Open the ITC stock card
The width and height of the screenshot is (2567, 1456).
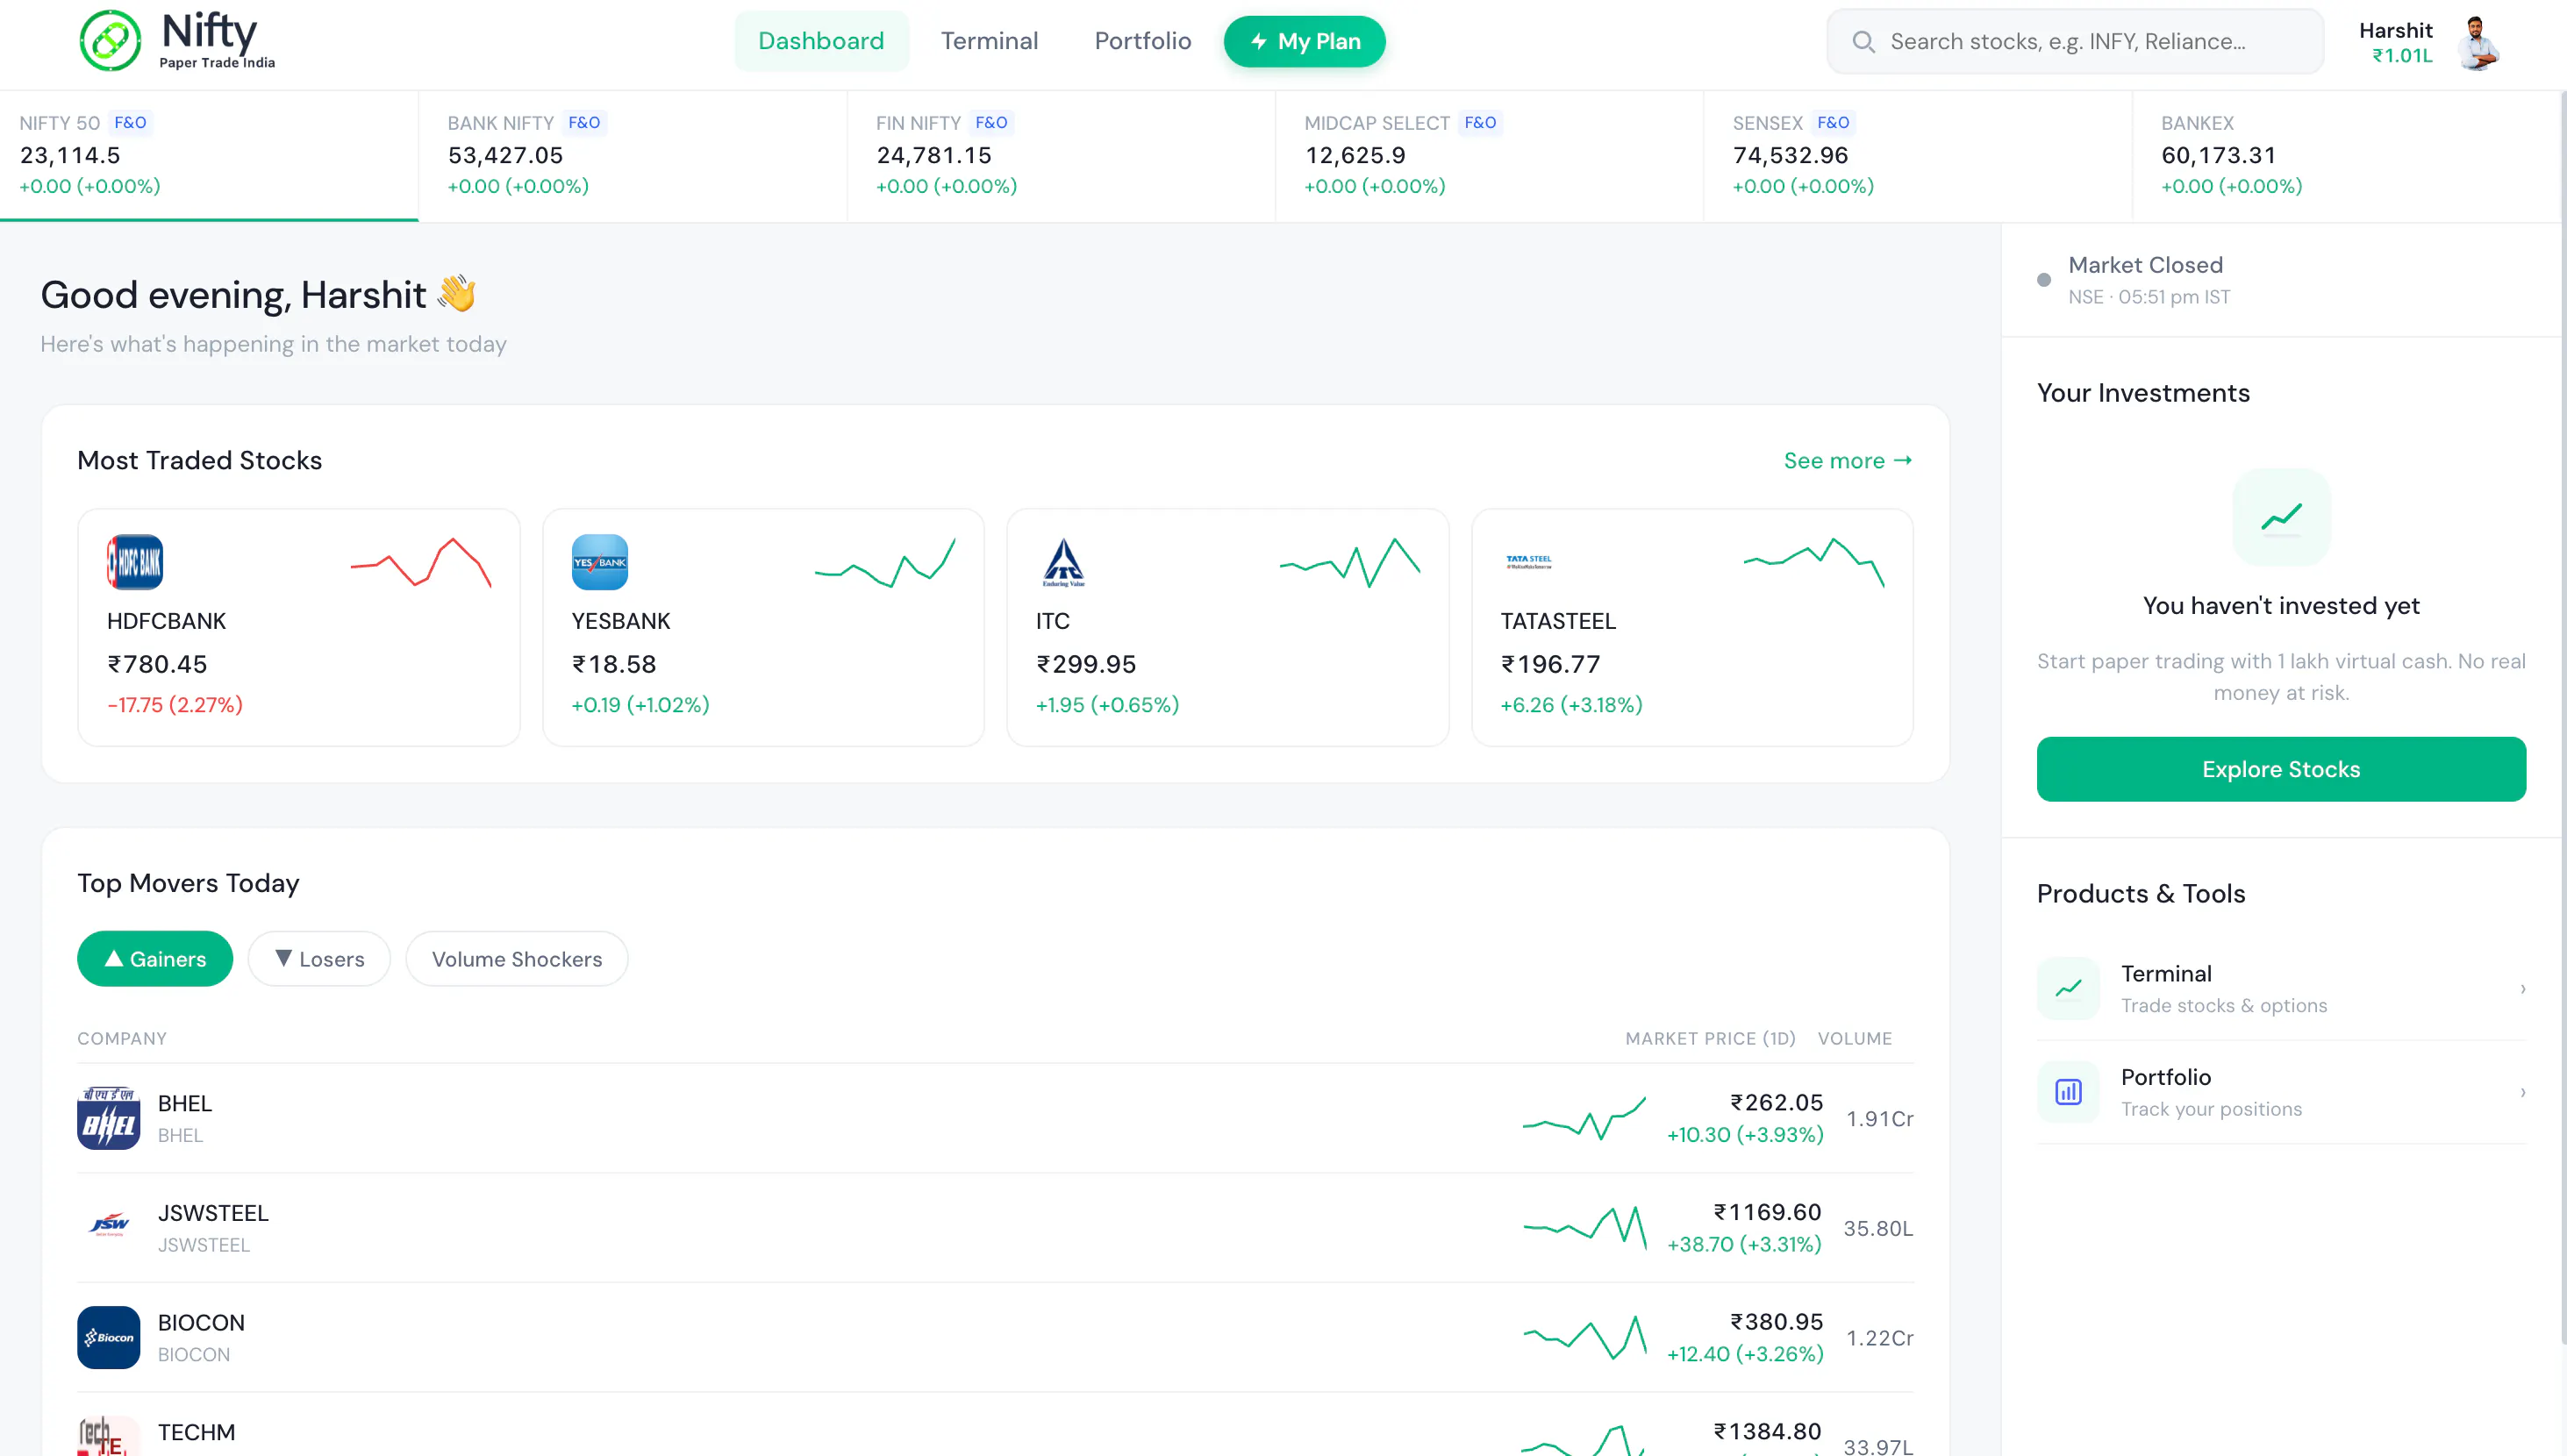[1228, 627]
